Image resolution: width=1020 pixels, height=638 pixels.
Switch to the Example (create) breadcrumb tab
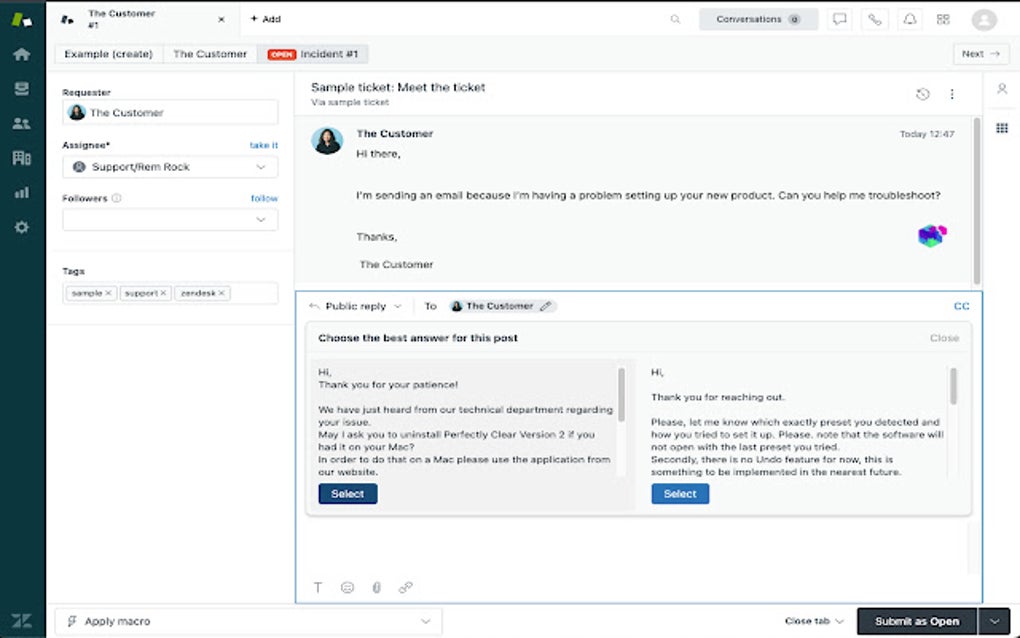pyautogui.click(x=109, y=54)
